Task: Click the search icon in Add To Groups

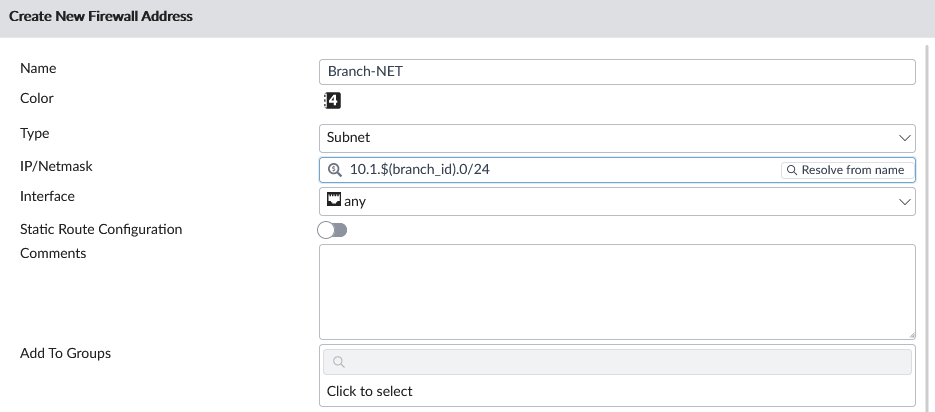Action: tap(338, 362)
